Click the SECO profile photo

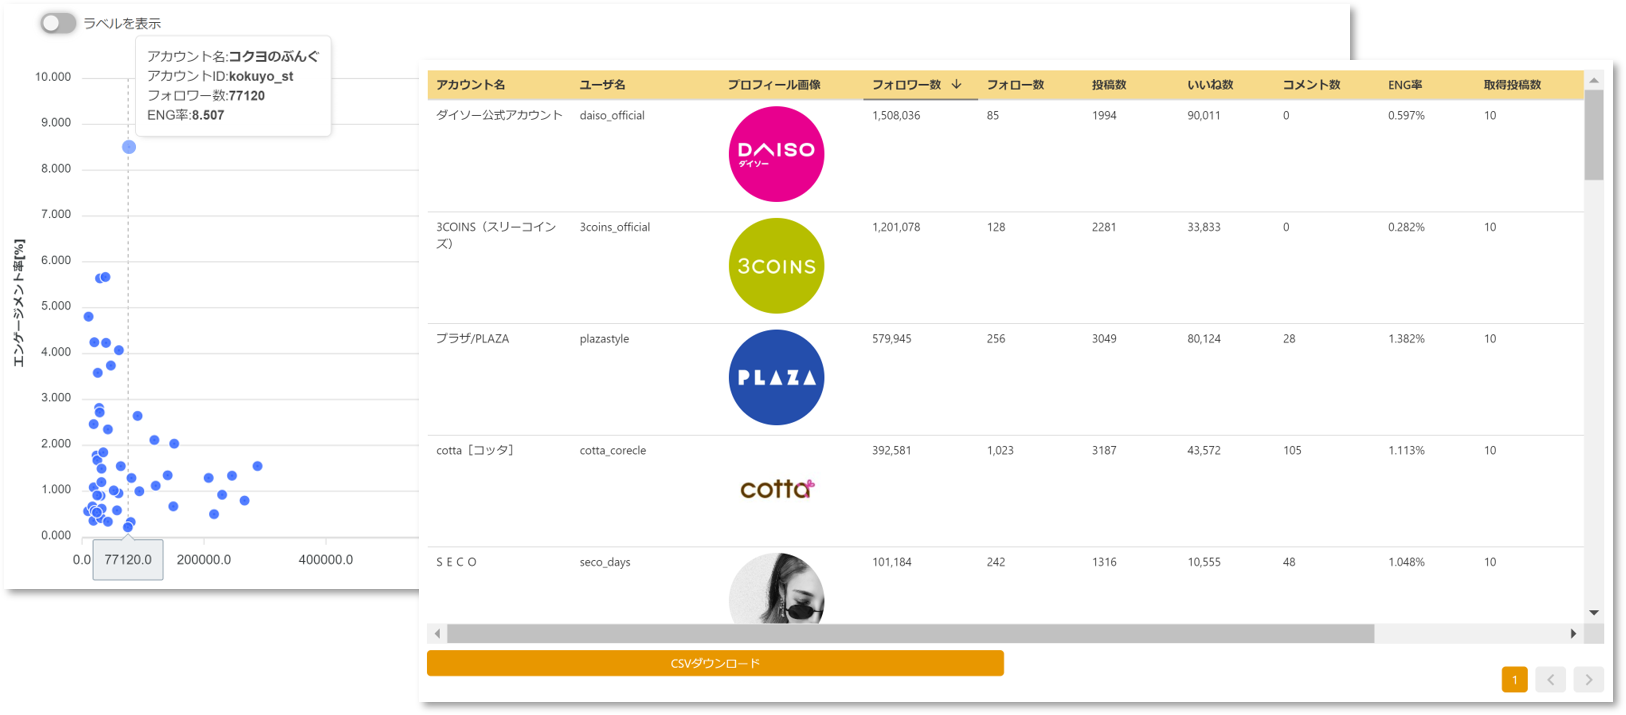776,590
